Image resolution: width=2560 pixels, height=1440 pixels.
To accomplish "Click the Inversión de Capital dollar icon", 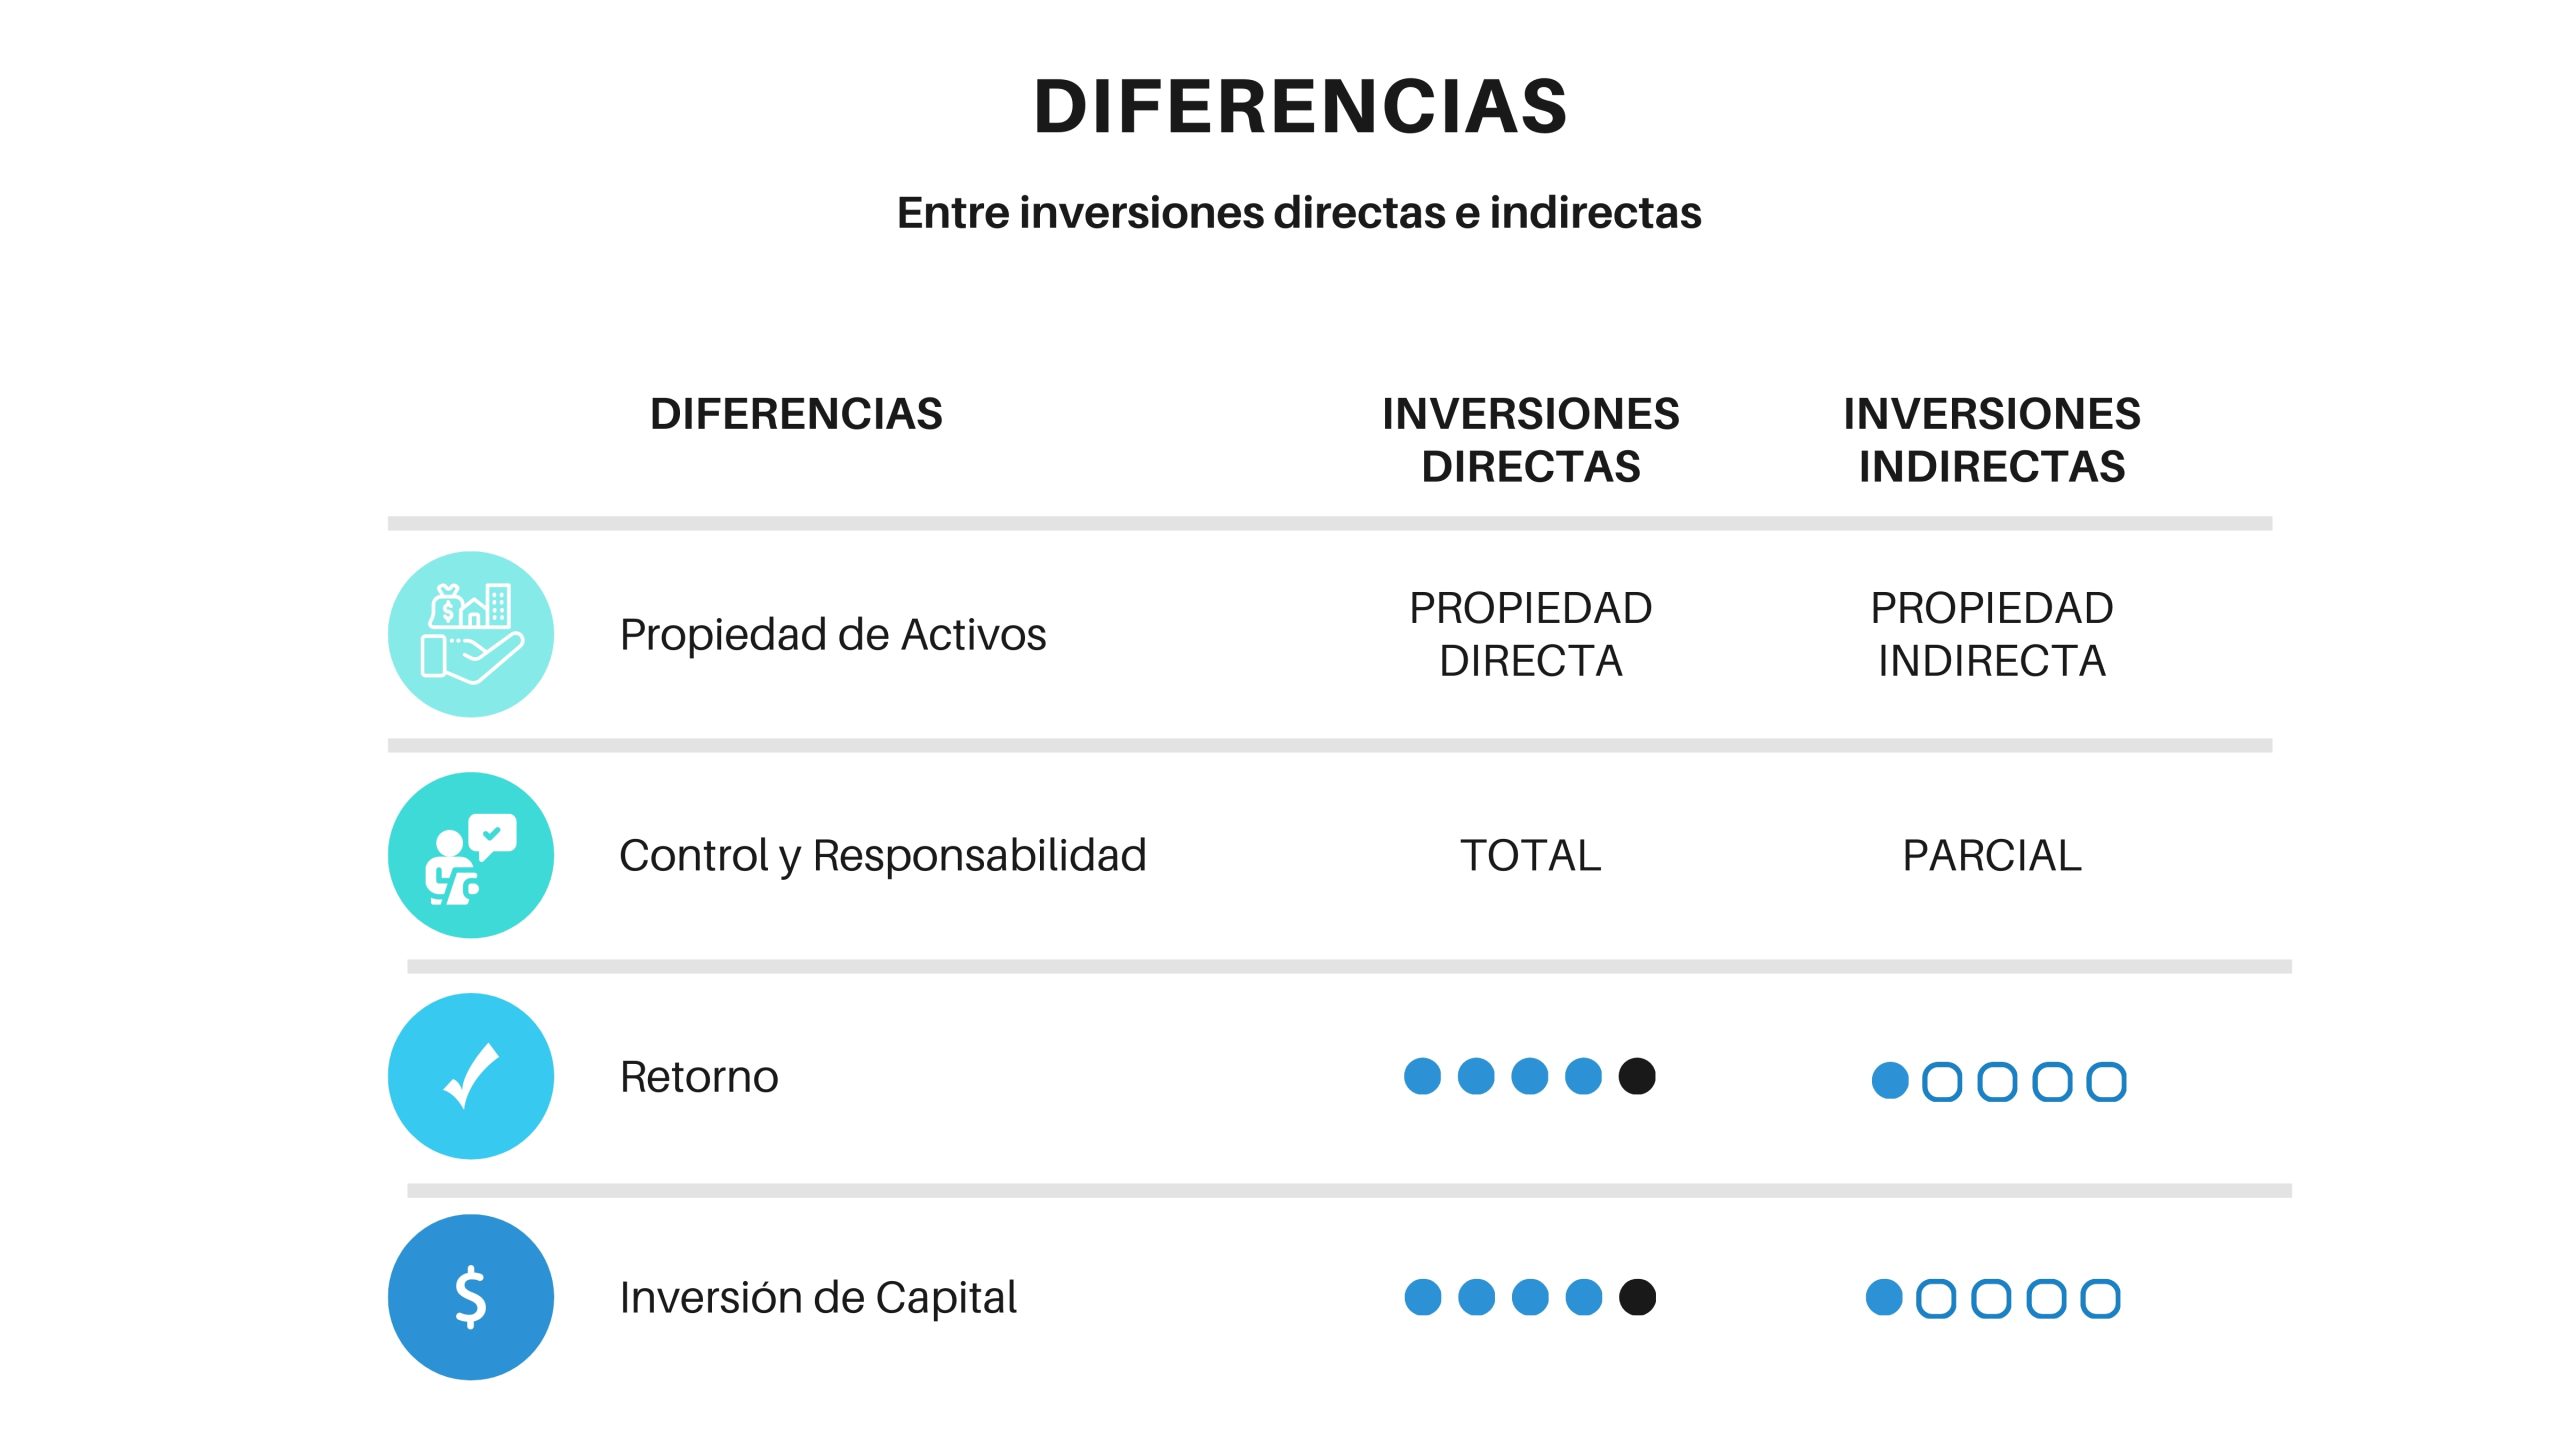I will (470, 1297).
